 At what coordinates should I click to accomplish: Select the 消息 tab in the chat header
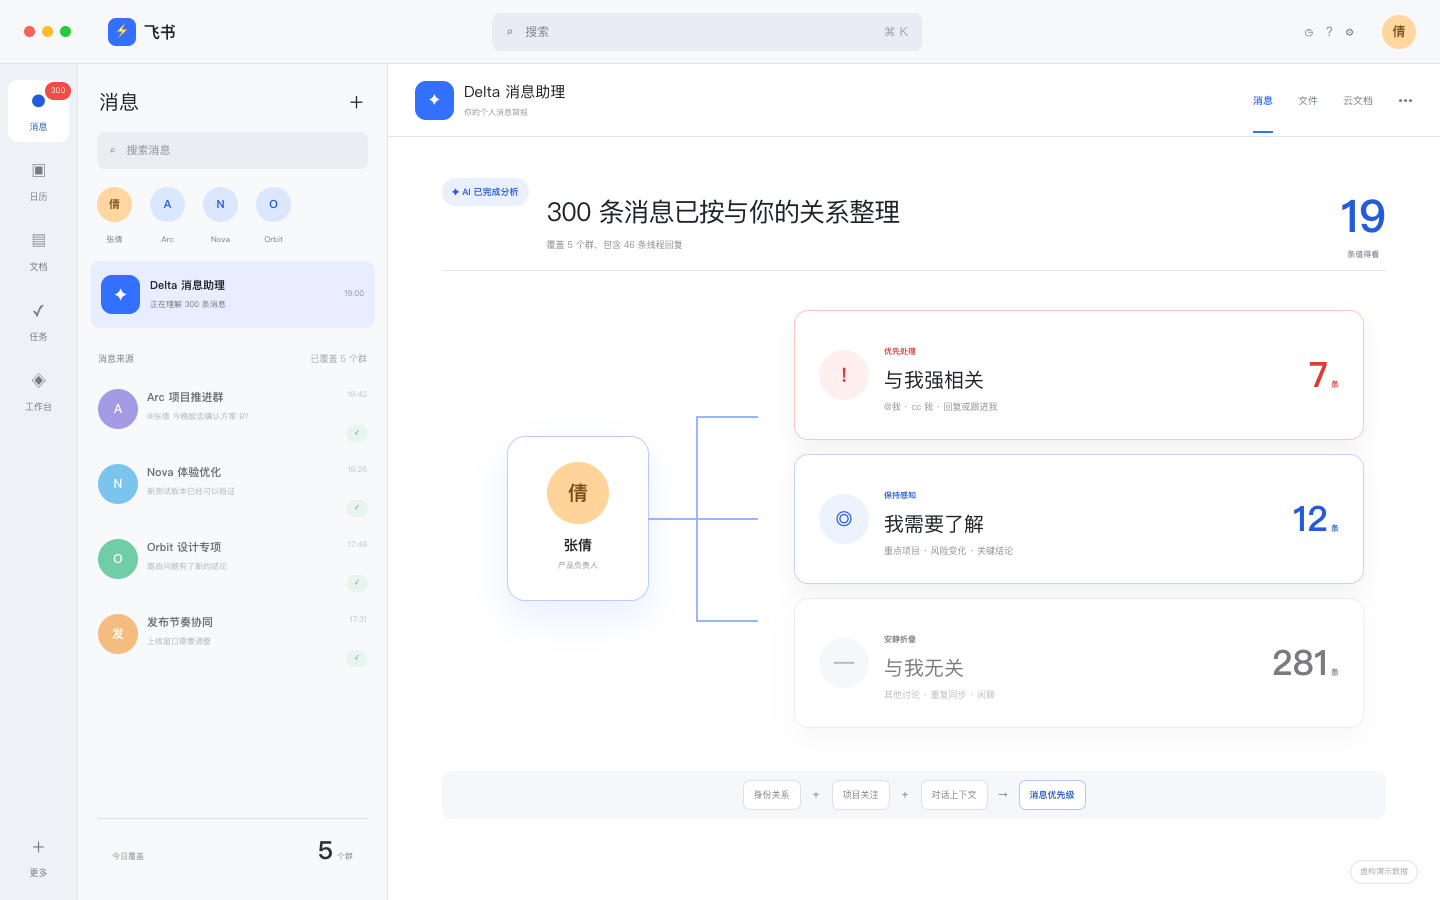(1263, 100)
